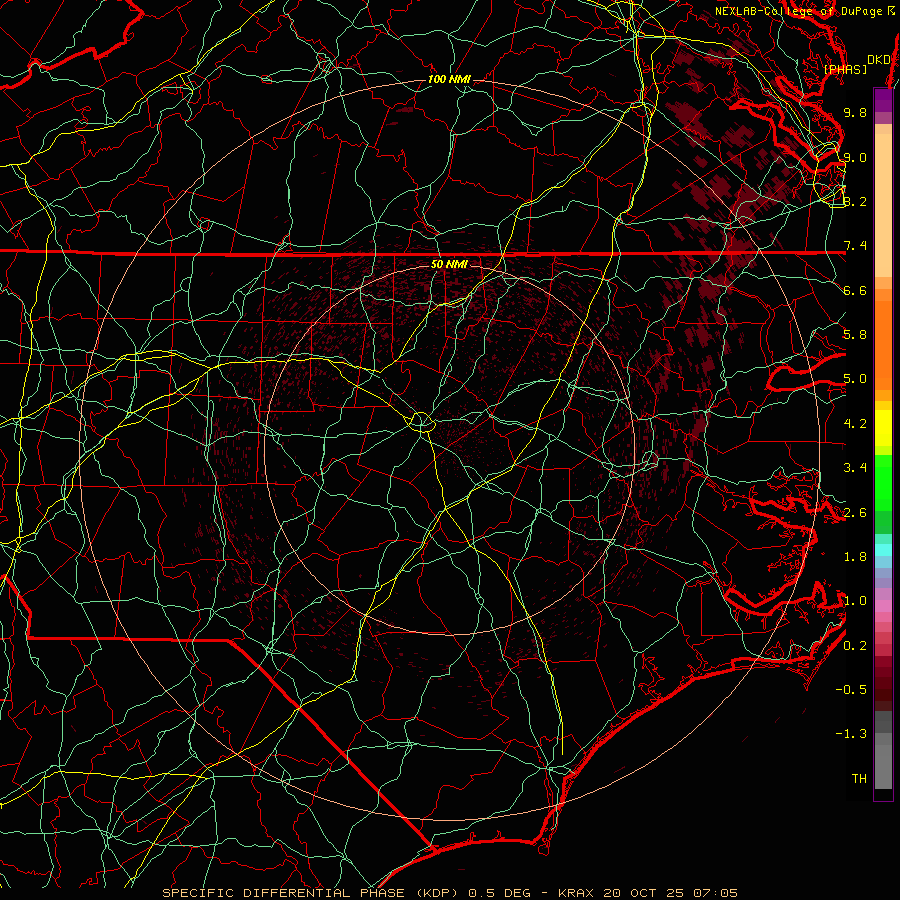Select the 4.2 scale value
This screenshot has height=900, width=900.
click(855, 424)
